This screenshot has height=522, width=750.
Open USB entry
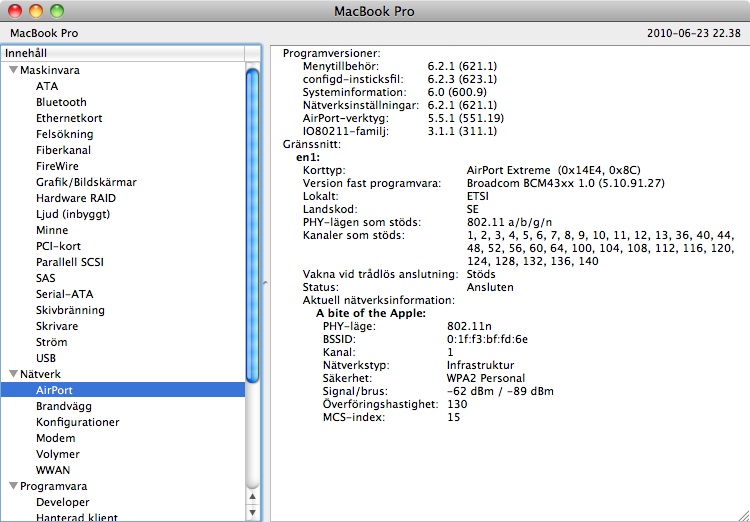tap(46, 358)
